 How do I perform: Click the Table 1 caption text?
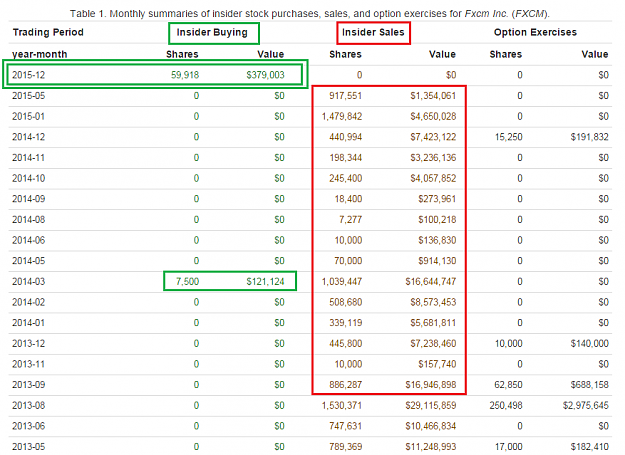coord(310,14)
